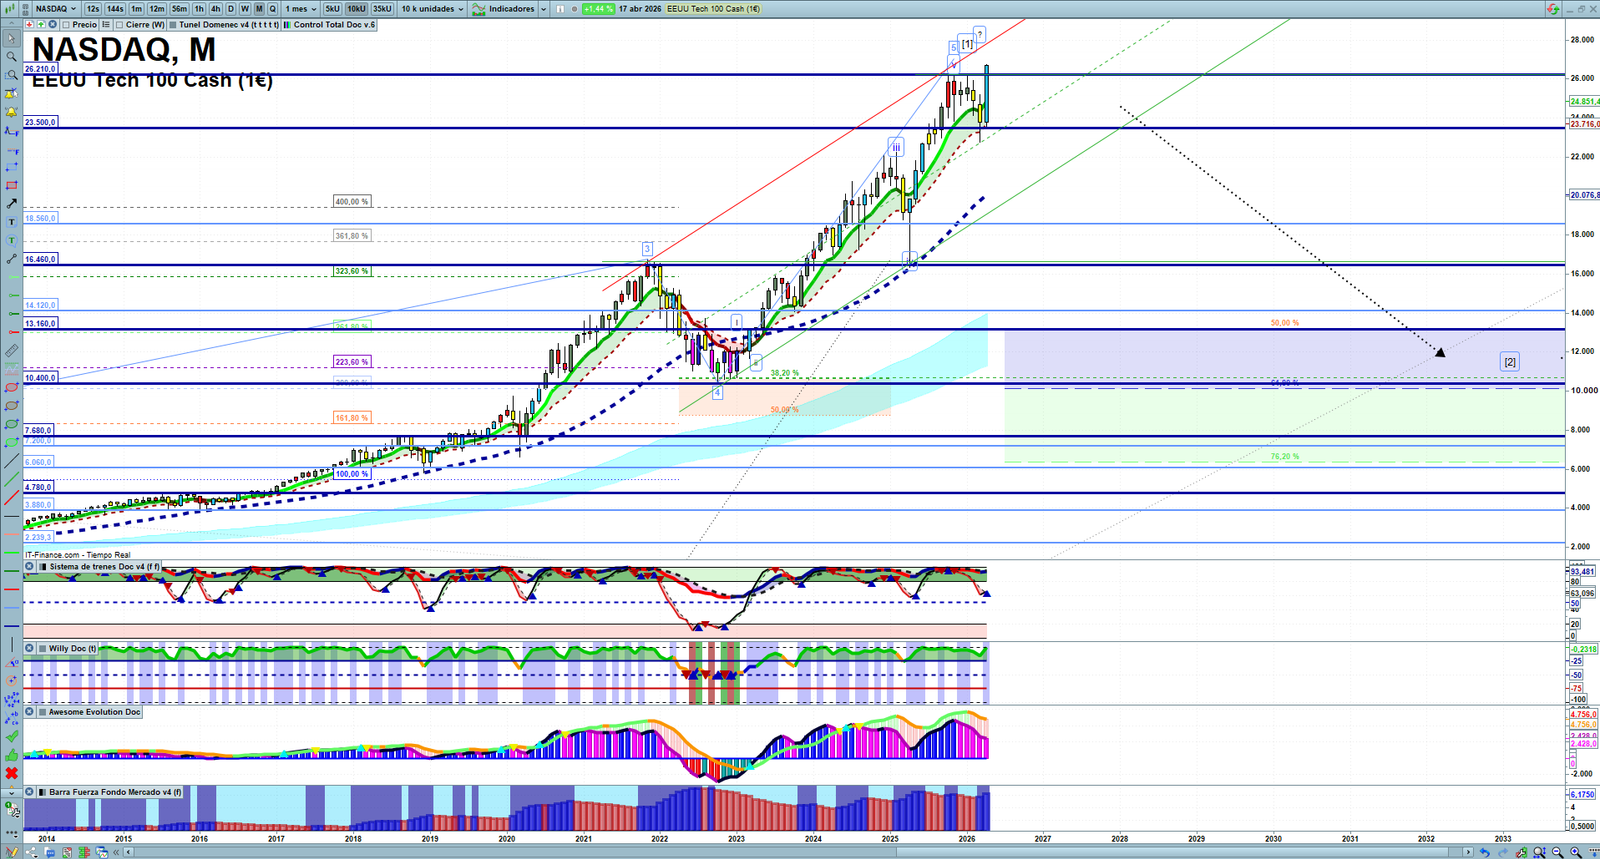Choose the ruler measurement tool
The width and height of the screenshot is (1600, 859).
pyautogui.click(x=11, y=350)
